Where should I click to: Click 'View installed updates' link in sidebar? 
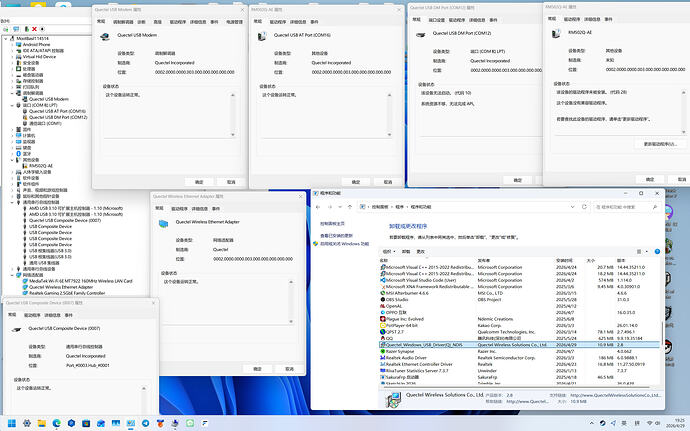(336, 236)
